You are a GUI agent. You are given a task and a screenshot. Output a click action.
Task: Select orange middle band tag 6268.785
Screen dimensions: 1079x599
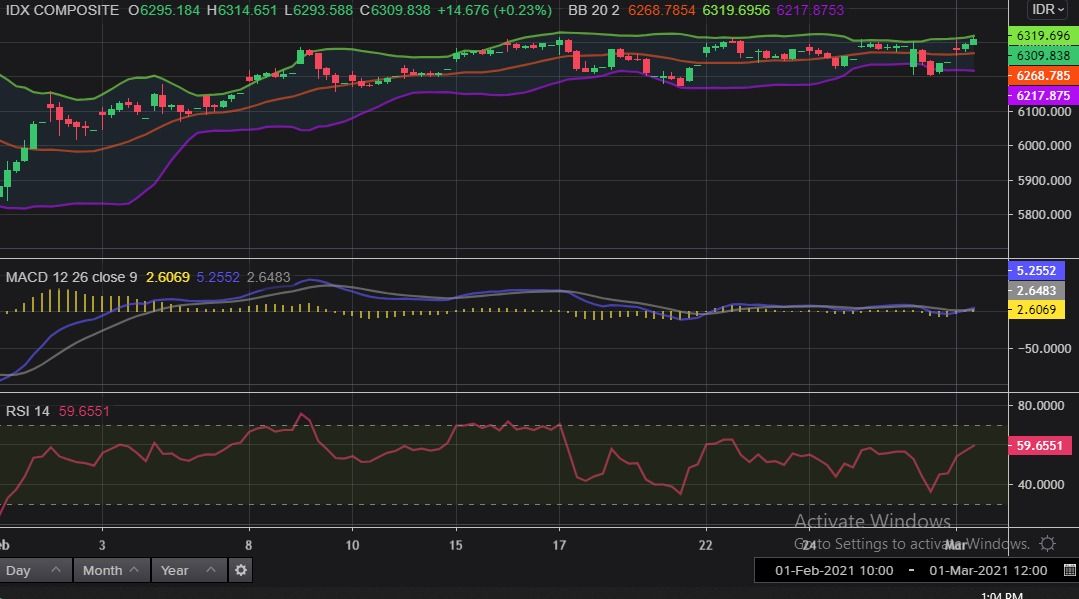[x=1043, y=76]
